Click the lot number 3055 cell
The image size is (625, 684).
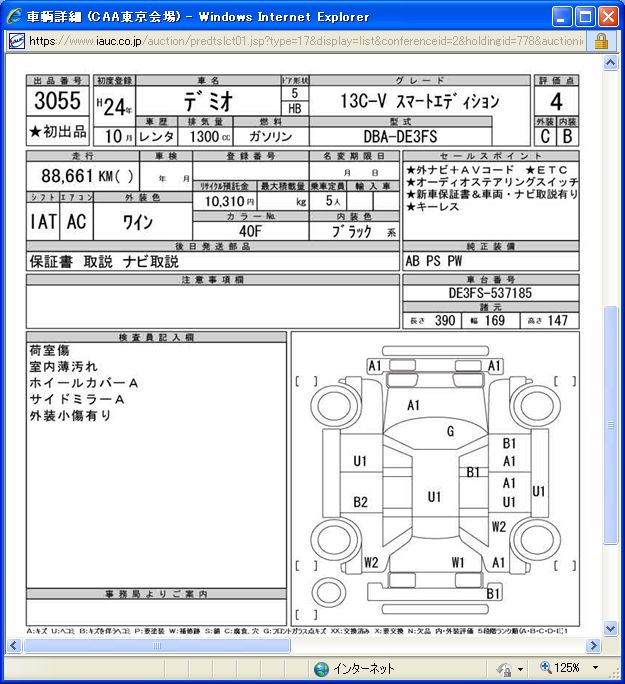(x=58, y=102)
